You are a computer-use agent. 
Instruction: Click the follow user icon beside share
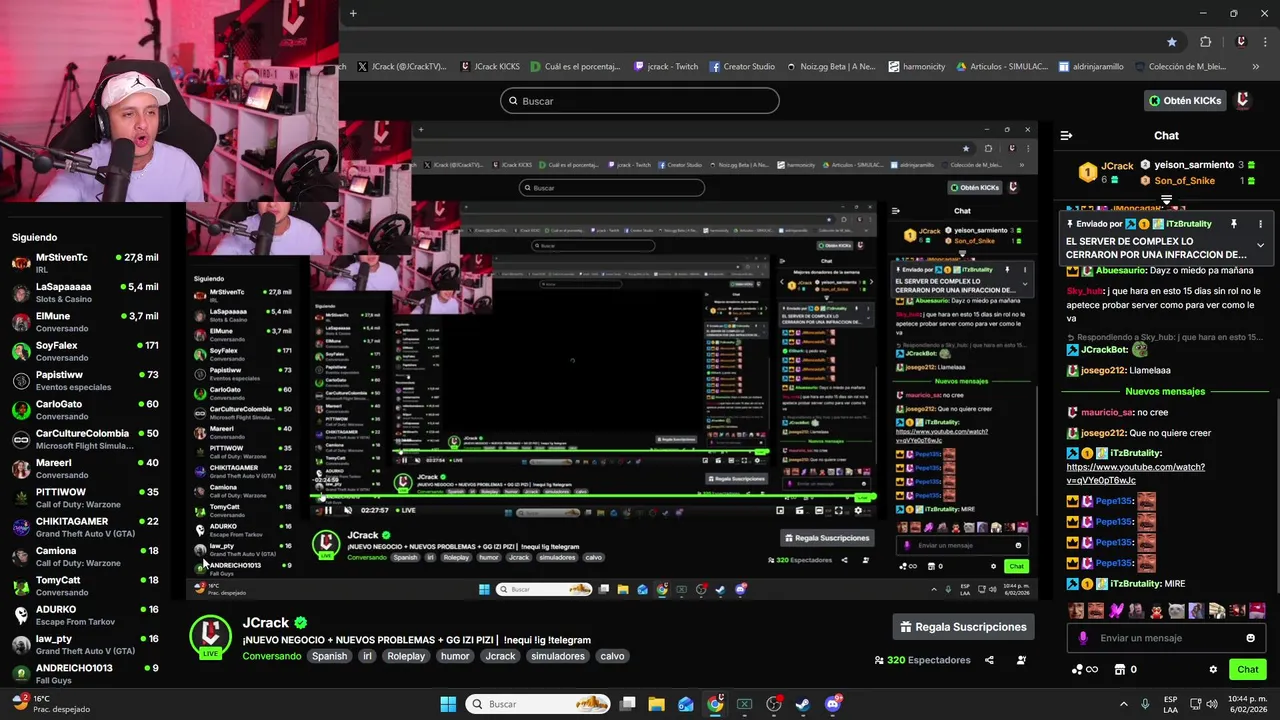(1021, 660)
